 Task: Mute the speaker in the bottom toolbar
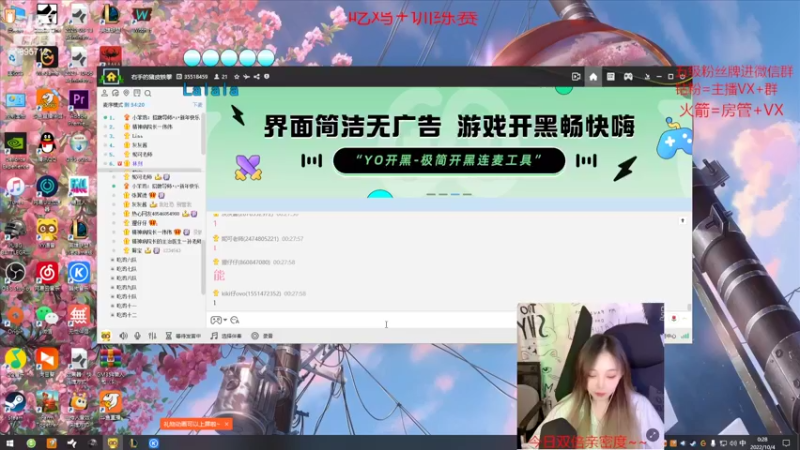123,336
